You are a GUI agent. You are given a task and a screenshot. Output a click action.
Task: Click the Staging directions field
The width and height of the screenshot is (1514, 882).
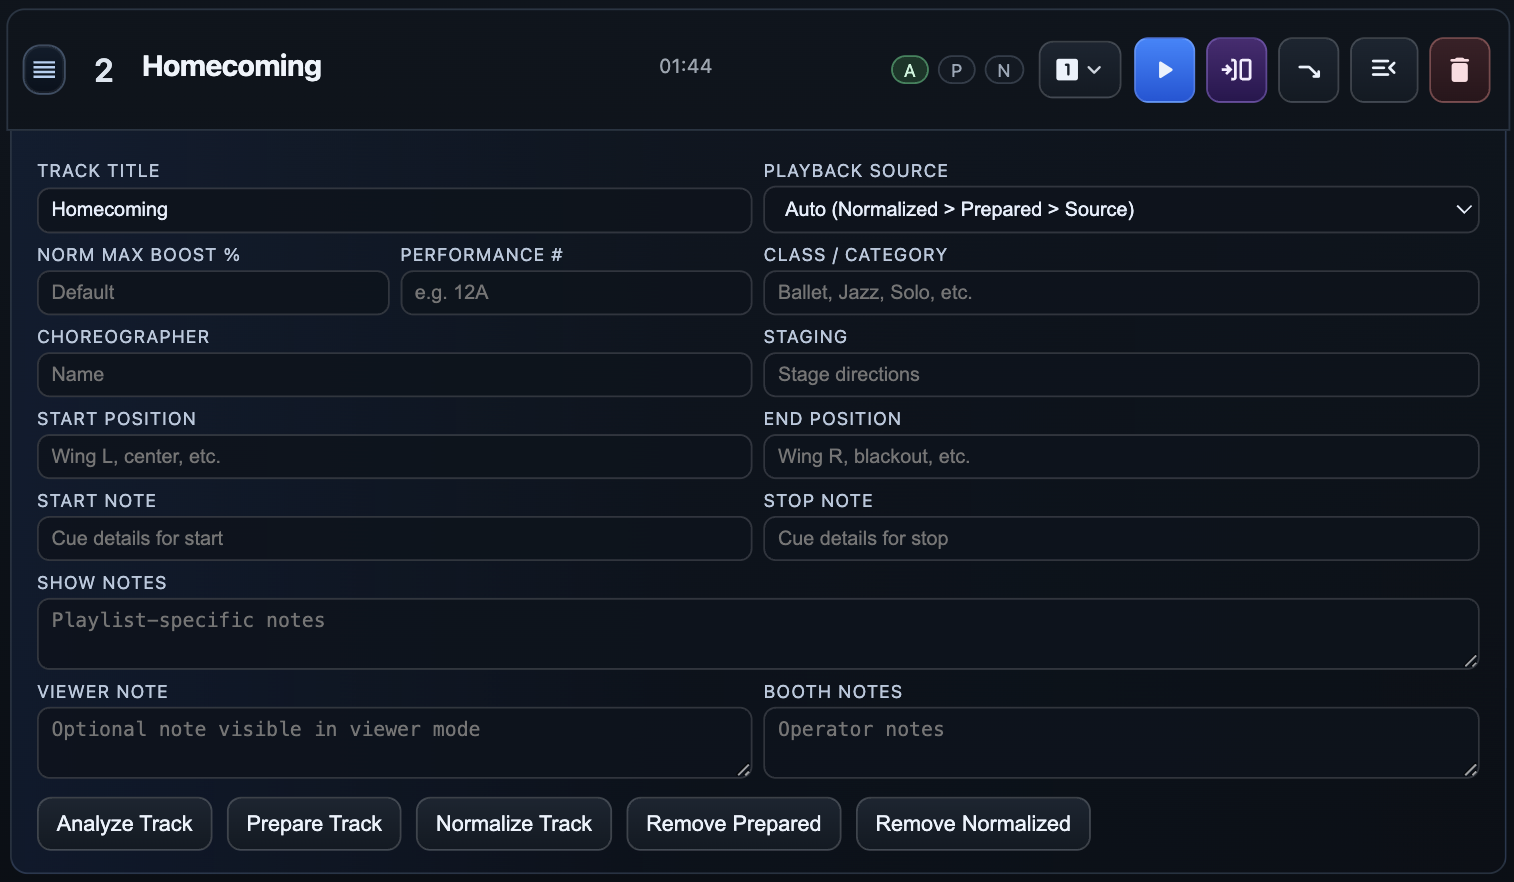click(x=1121, y=375)
